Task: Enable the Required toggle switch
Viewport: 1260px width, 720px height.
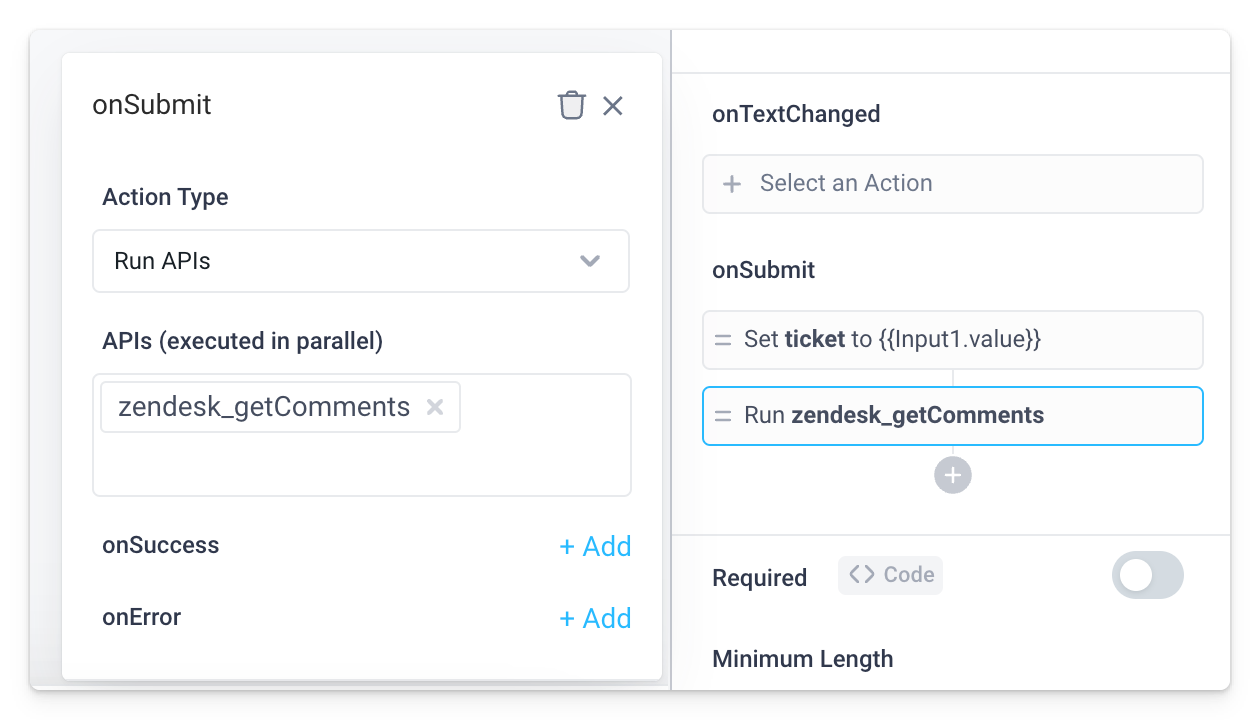Action: [x=1147, y=575]
